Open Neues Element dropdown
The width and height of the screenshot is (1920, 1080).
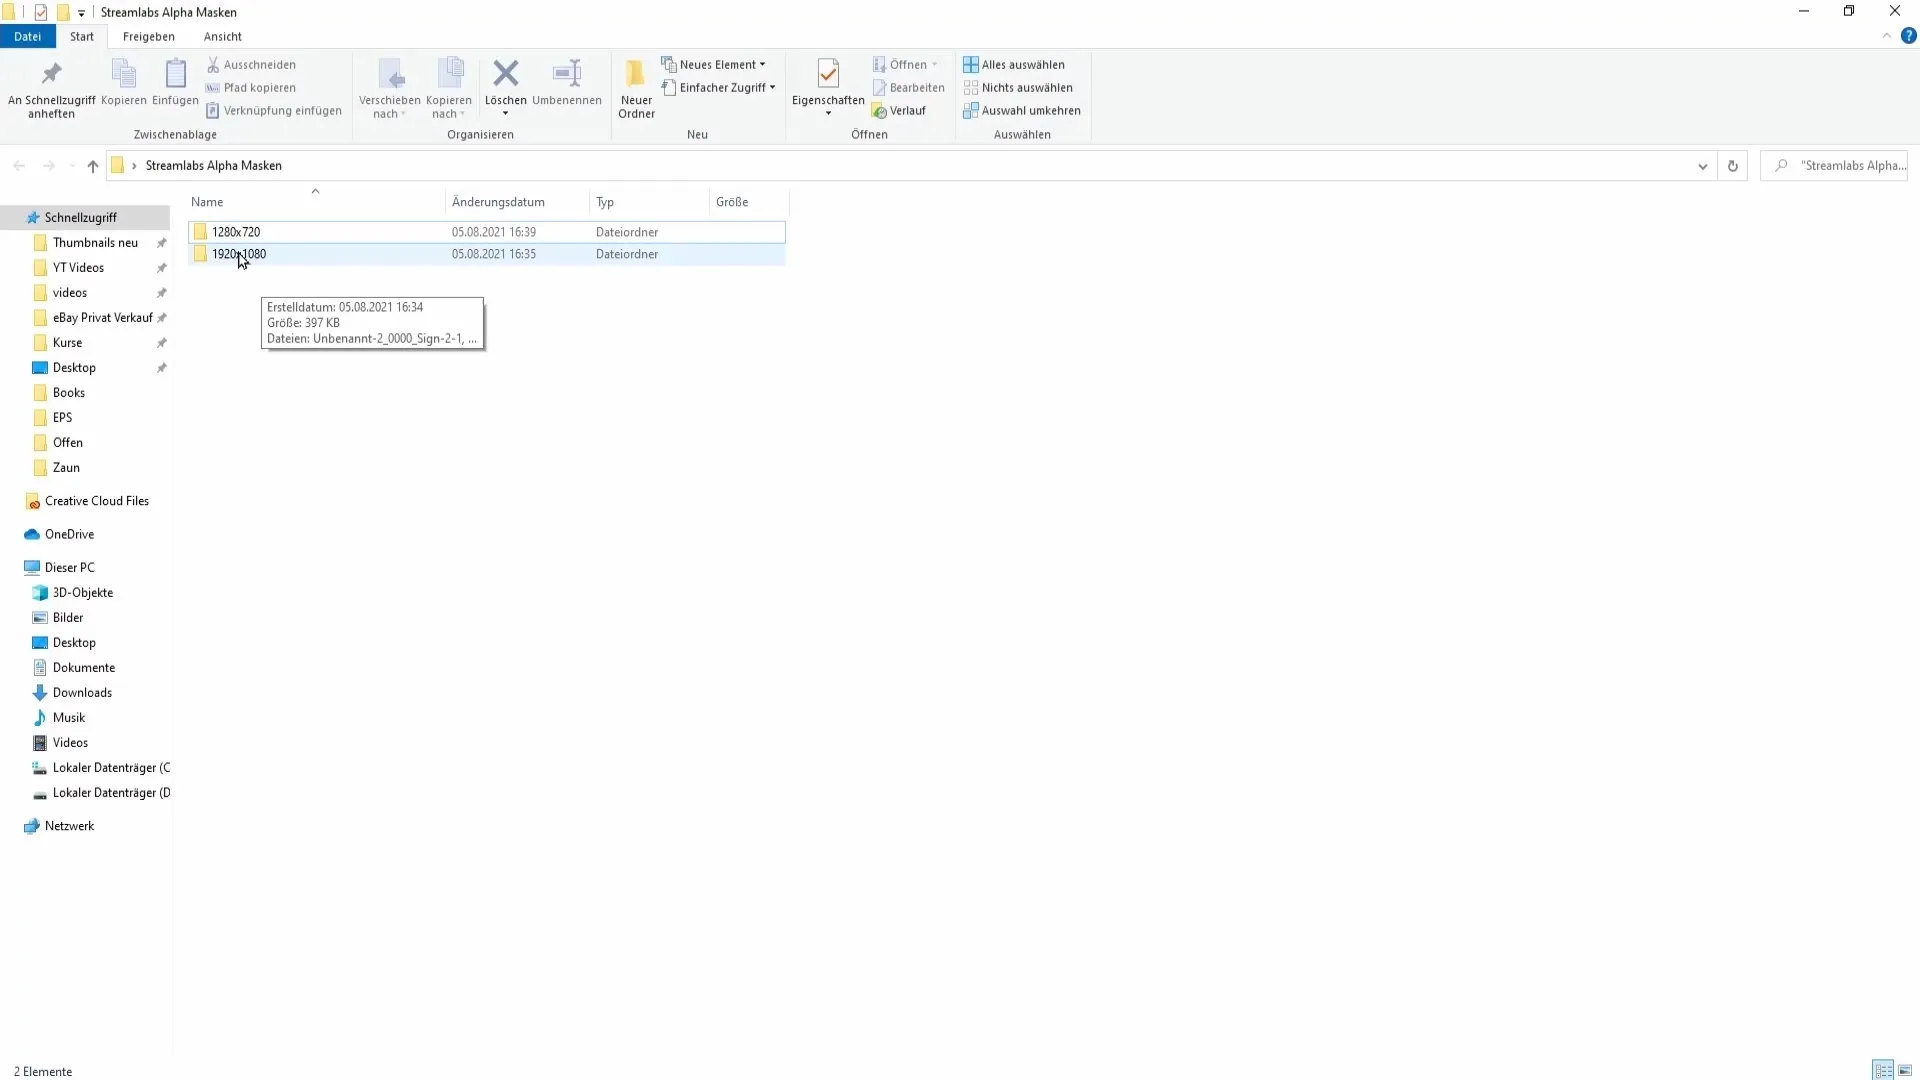coord(713,64)
